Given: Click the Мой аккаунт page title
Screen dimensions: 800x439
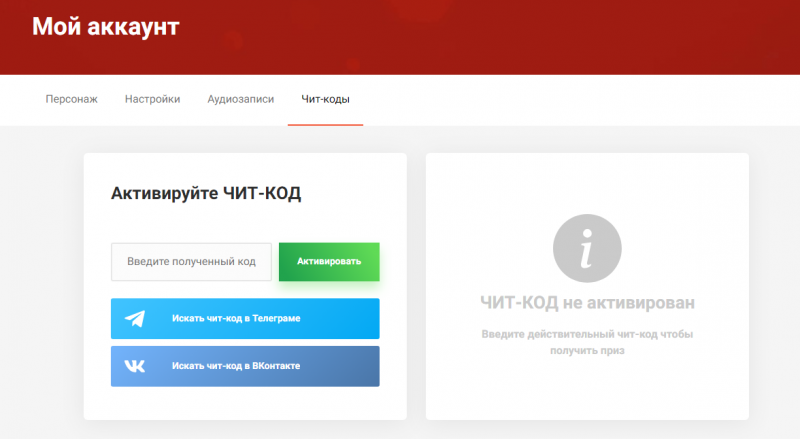Looking at the screenshot, I should [106, 27].
